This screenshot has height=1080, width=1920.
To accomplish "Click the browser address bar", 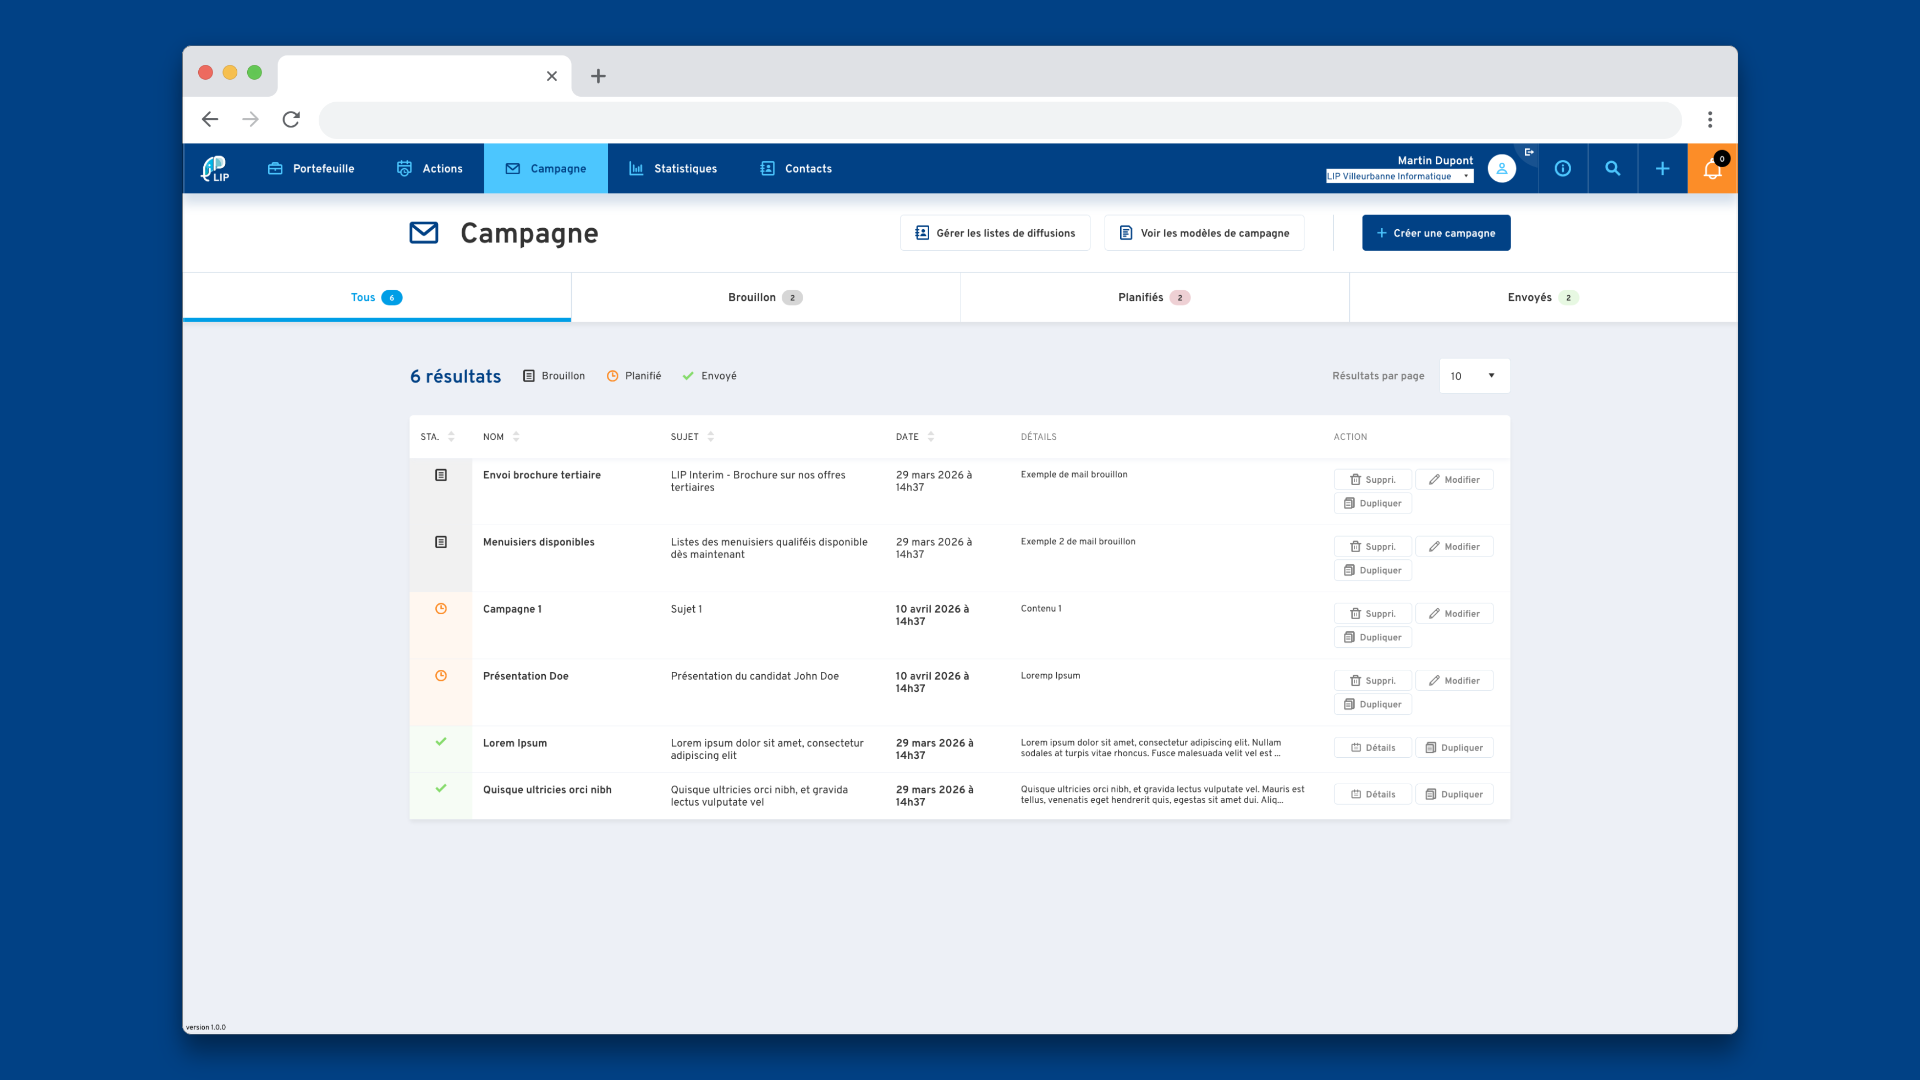I will pos(999,119).
